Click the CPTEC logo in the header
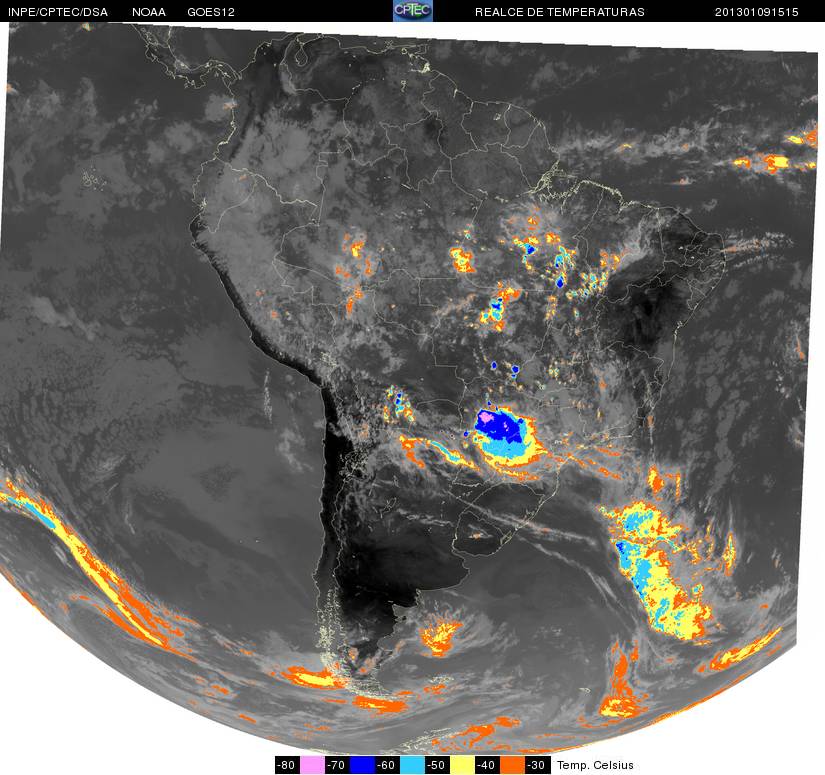Image resolution: width=825 pixels, height=775 pixels. (x=412, y=11)
